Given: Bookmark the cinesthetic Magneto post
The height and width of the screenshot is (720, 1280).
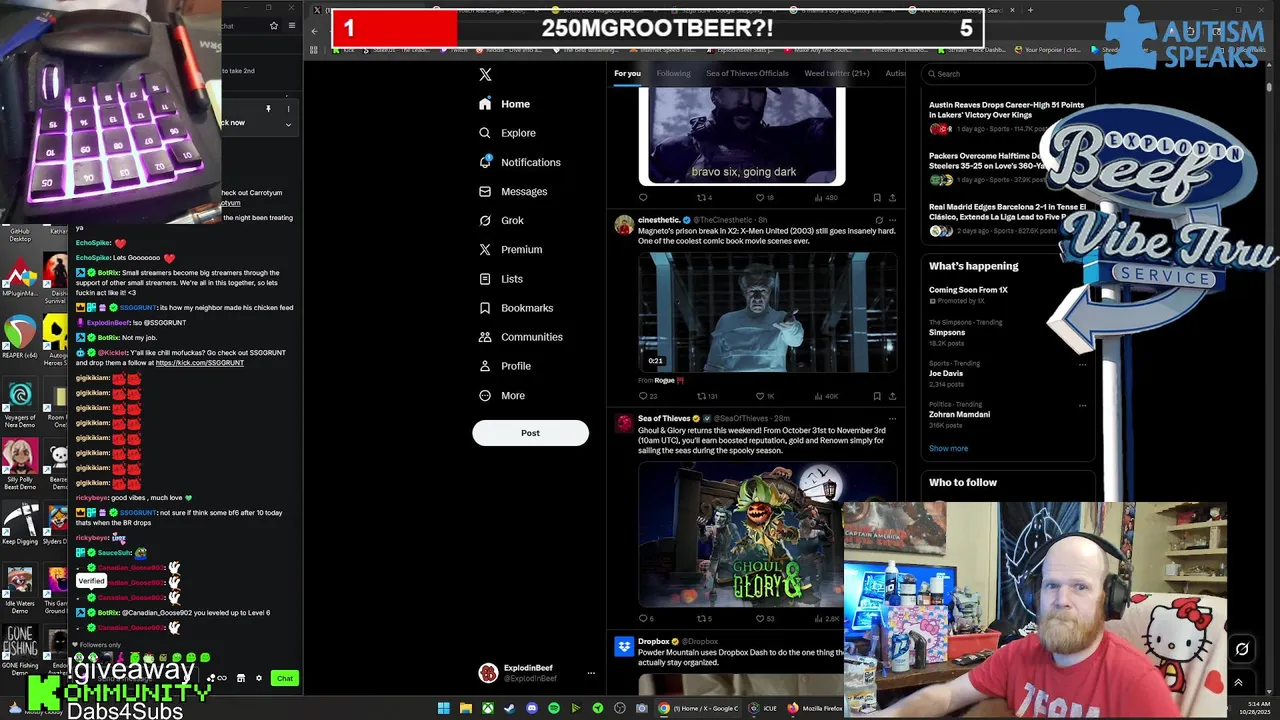Looking at the screenshot, I should click(x=877, y=396).
